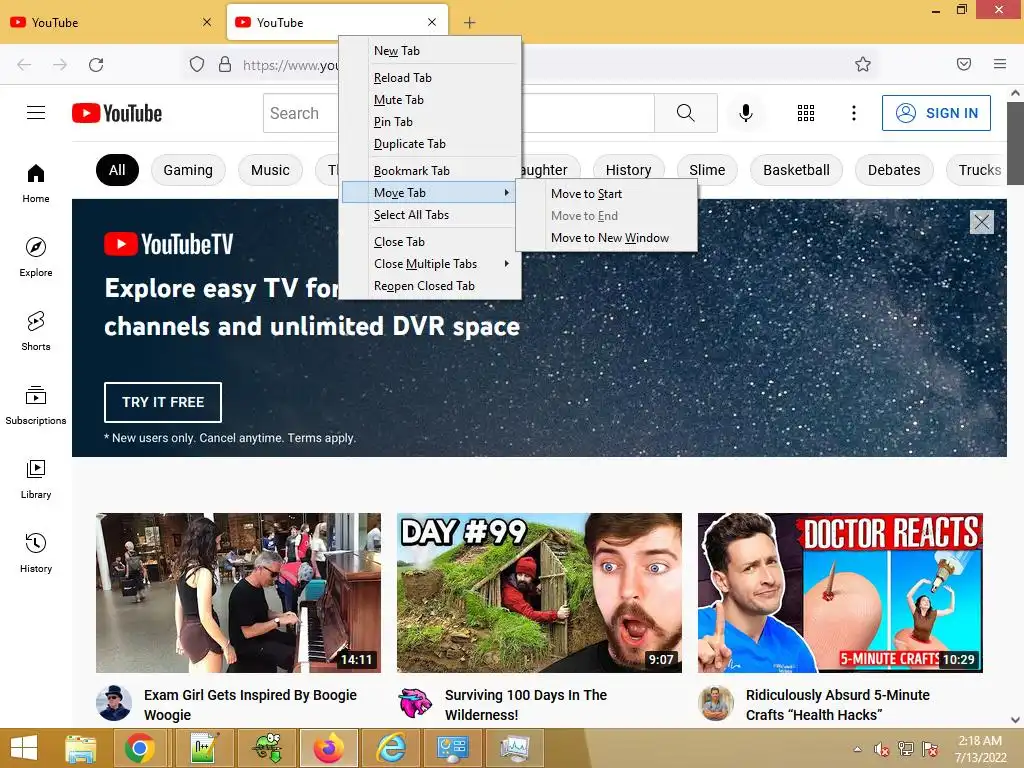Screen dimensions: 1024x768
Task: Open the YouTube settings three-dots menu
Action: pyautogui.click(x=854, y=113)
